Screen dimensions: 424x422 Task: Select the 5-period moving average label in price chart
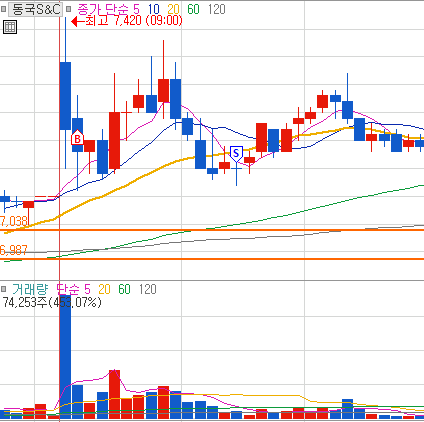click(136, 9)
